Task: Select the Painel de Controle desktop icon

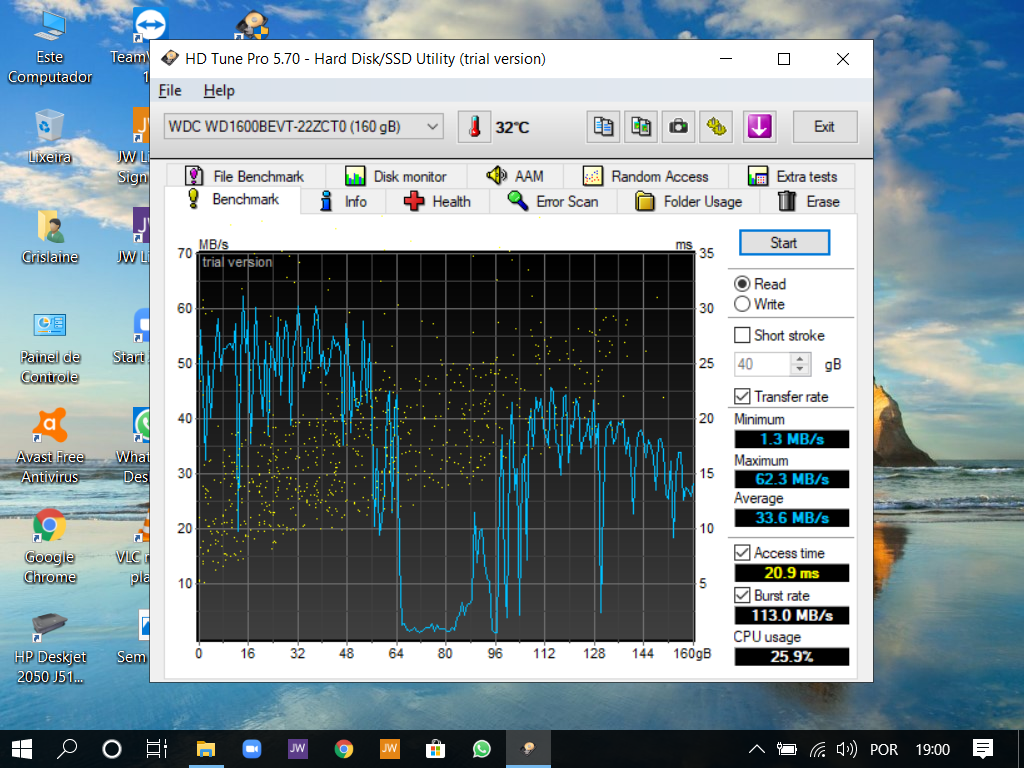Action: click(50, 347)
